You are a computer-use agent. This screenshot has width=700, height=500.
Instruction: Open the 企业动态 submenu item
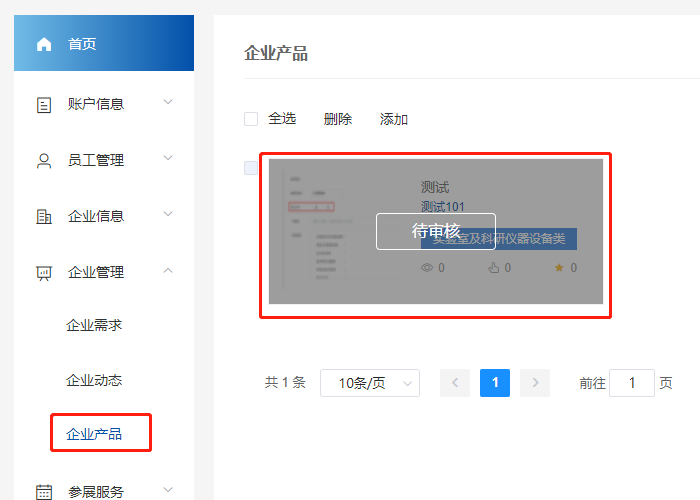coord(94,380)
